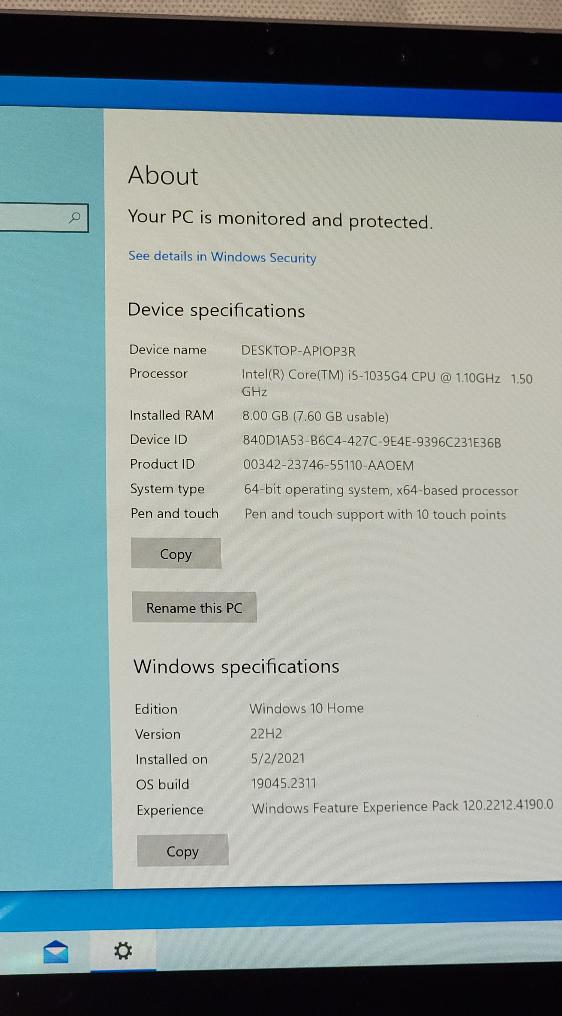
Task: Click the About page heading
Action: 163,176
